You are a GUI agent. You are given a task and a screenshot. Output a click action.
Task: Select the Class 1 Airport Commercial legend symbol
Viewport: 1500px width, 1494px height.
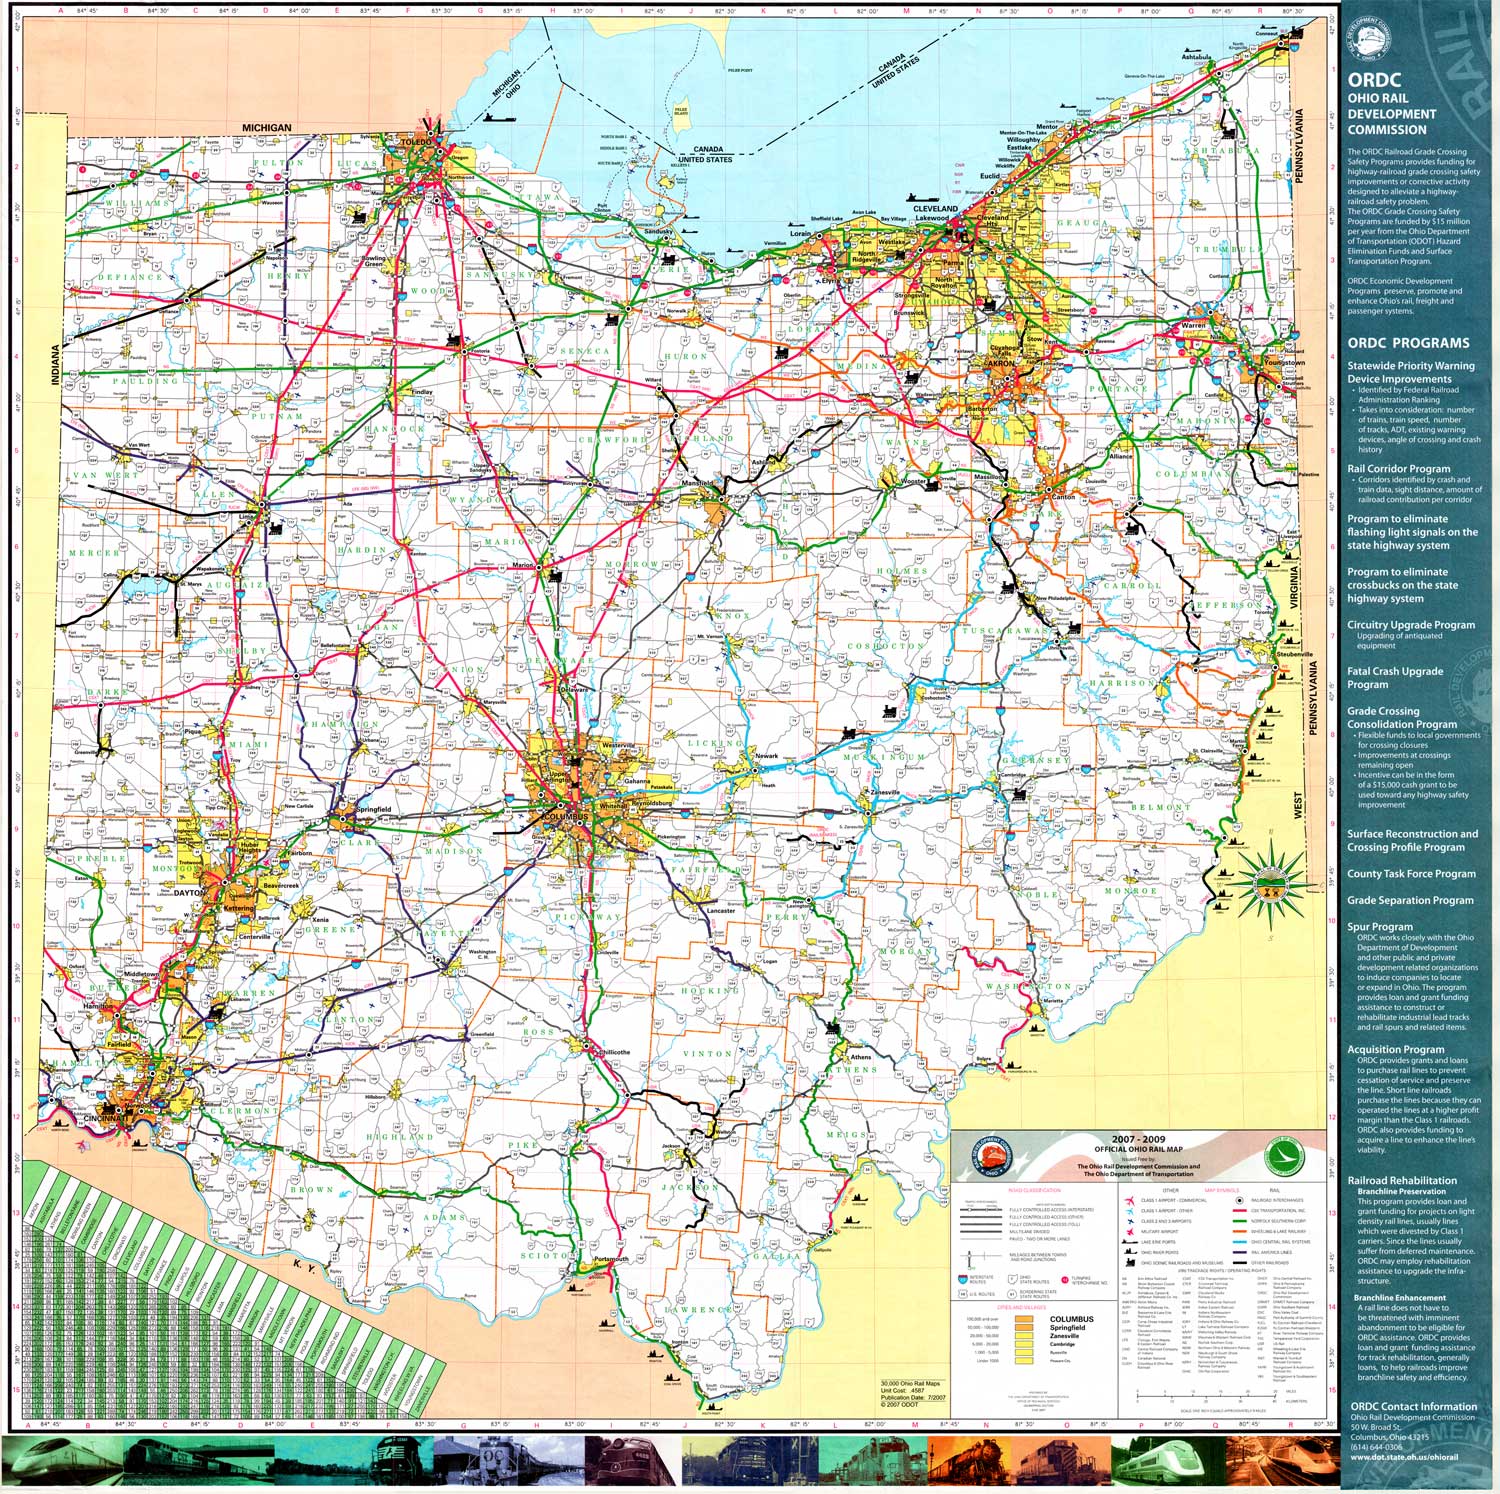point(1127,1200)
